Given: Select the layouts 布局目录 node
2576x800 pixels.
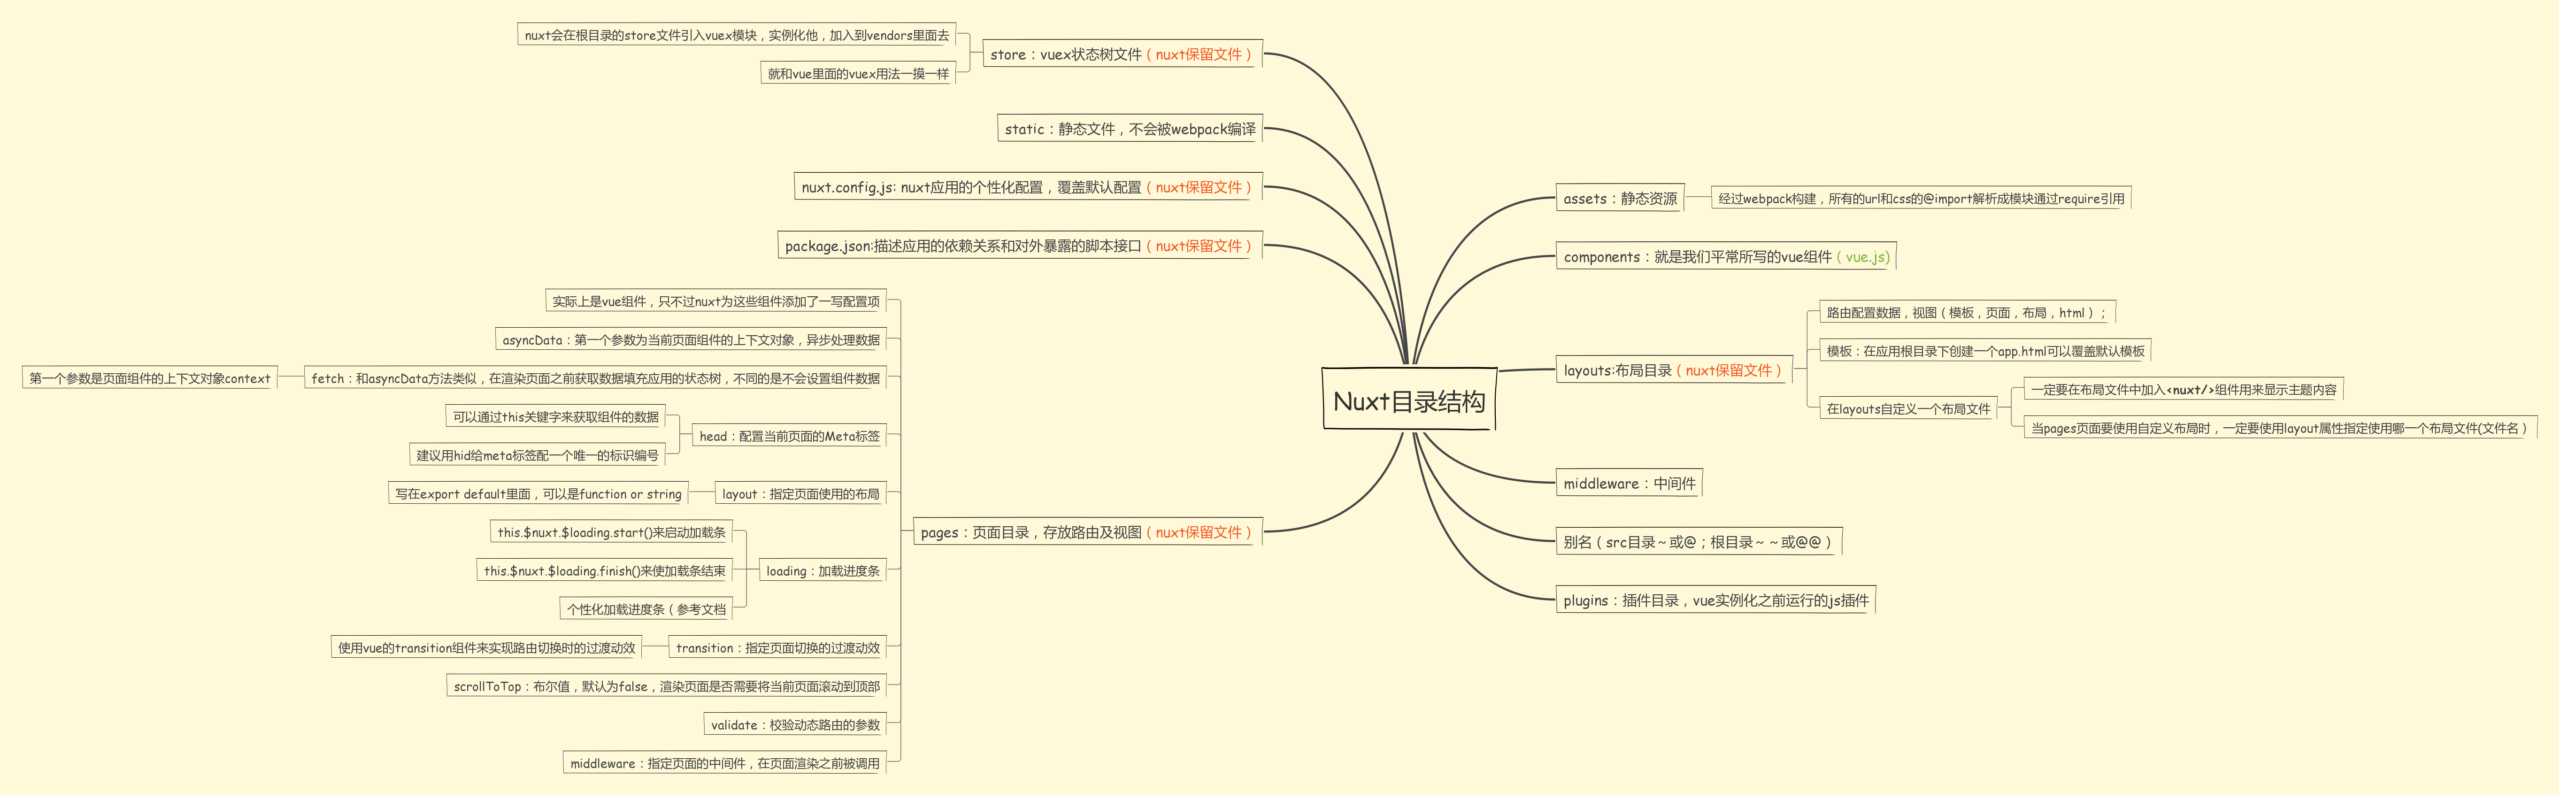Looking at the screenshot, I should [1672, 370].
